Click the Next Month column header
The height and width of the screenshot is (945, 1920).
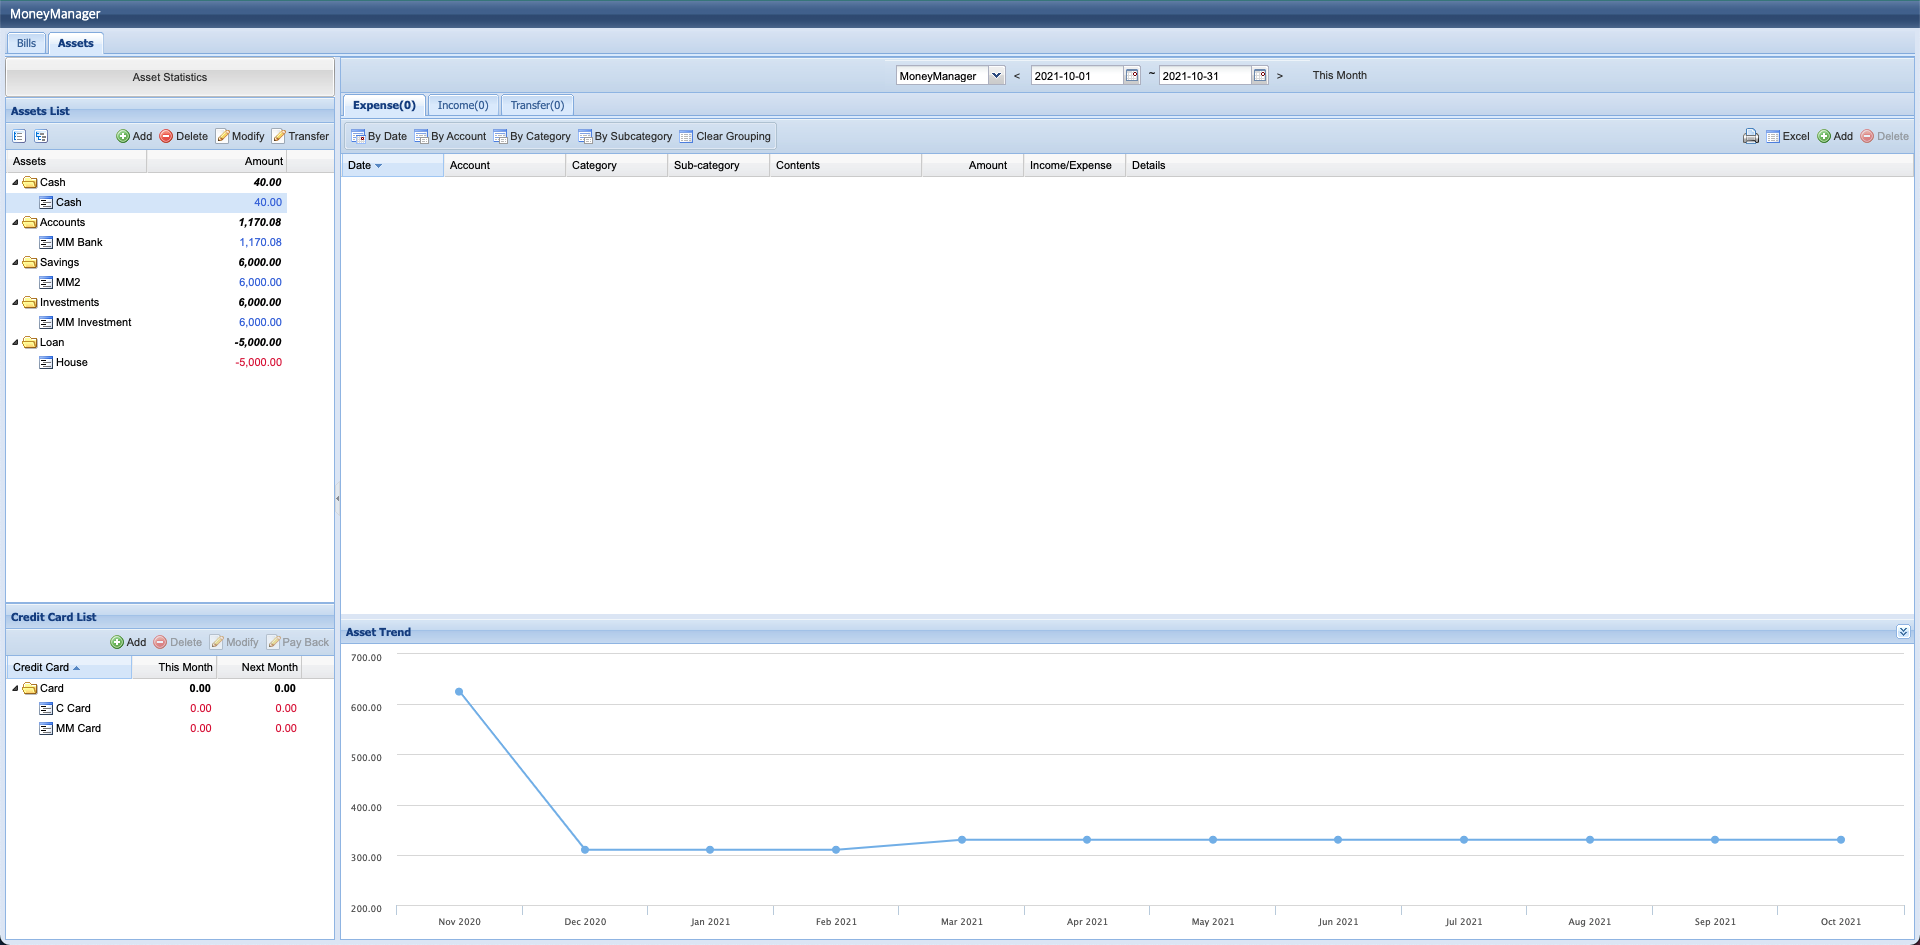click(259, 667)
